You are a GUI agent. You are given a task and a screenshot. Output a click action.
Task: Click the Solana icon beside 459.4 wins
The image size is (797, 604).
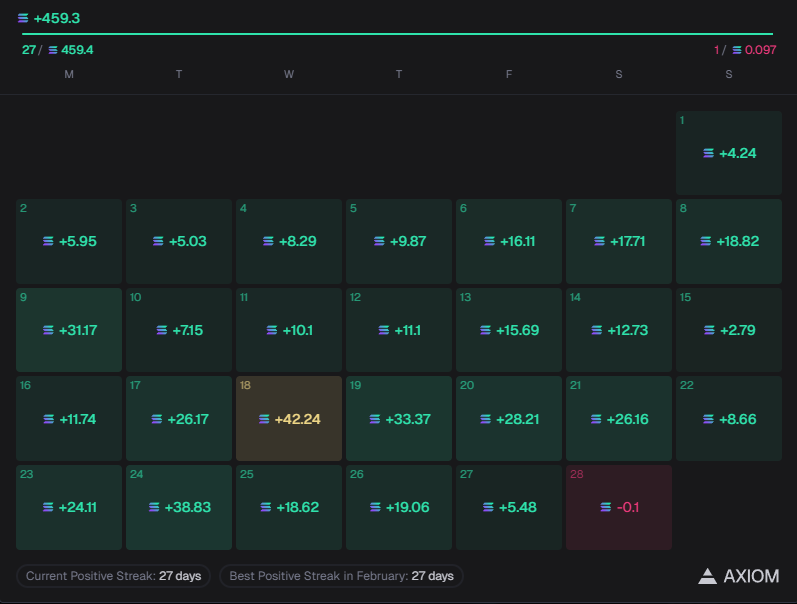[x=53, y=50]
